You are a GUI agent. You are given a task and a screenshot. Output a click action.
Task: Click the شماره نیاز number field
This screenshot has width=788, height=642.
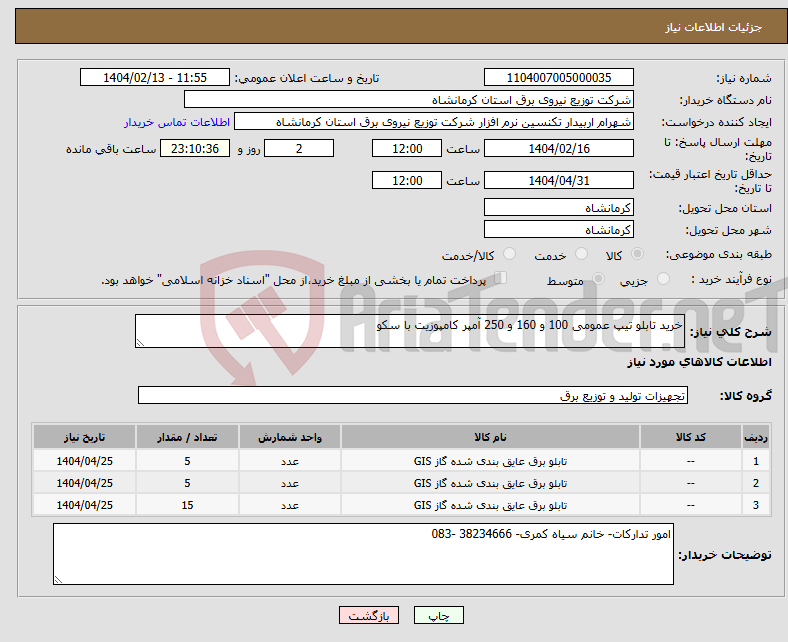pyautogui.click(x=558, y=78)
